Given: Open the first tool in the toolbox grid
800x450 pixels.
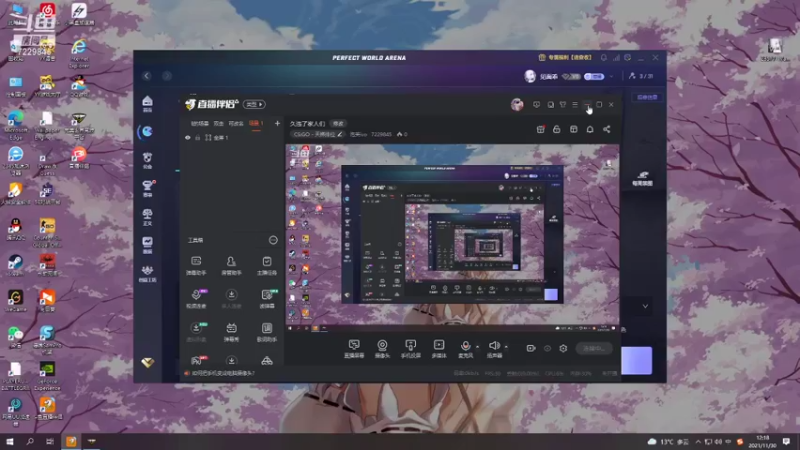Looking at the screenshot, I should 196,265.
